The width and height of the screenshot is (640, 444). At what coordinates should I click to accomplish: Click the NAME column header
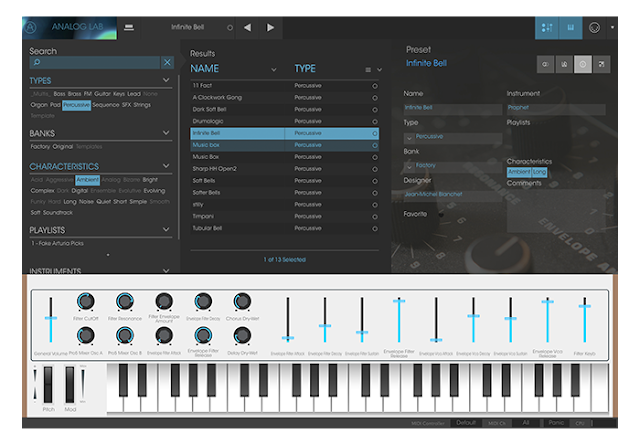(x=204, y=69)
